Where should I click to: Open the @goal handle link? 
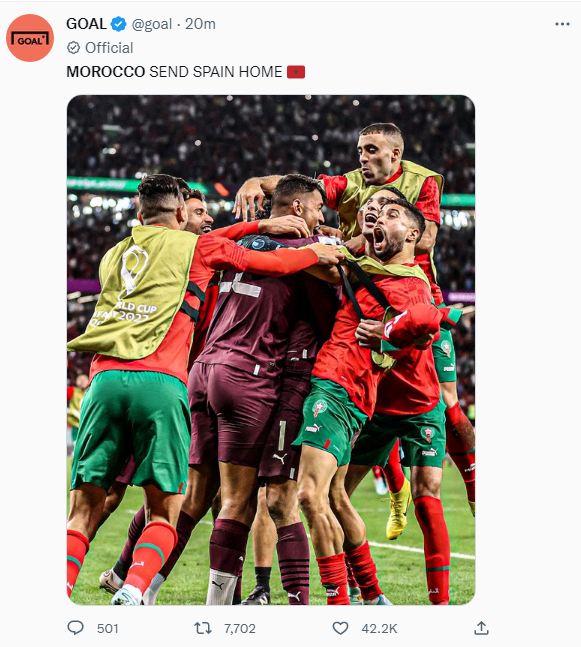tap(151, 24)
